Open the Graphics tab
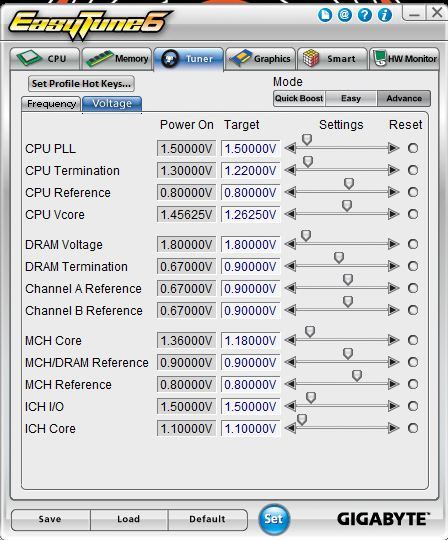Viewport: 448px width, 540px height. click(261, 59)
